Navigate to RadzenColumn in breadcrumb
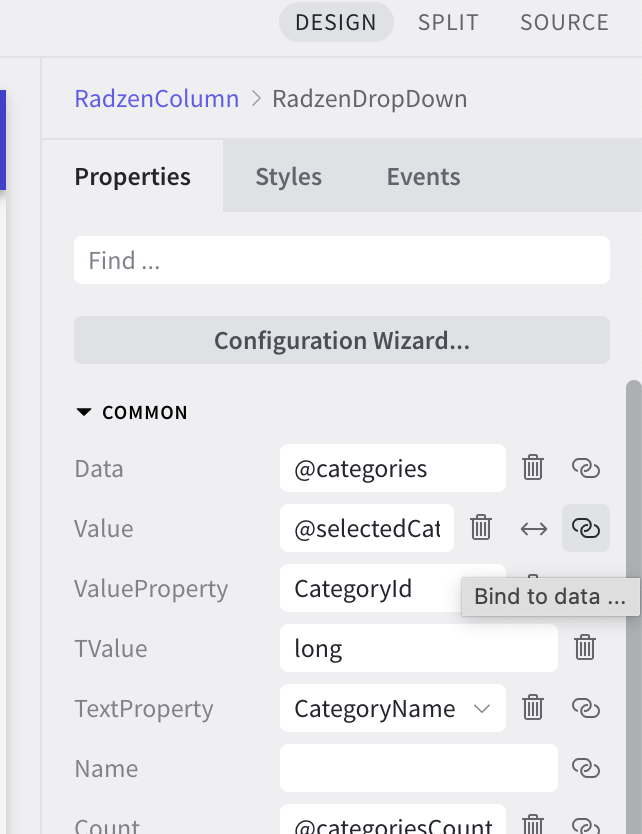This screenshot has height=834, width=642. pos(157,99)
